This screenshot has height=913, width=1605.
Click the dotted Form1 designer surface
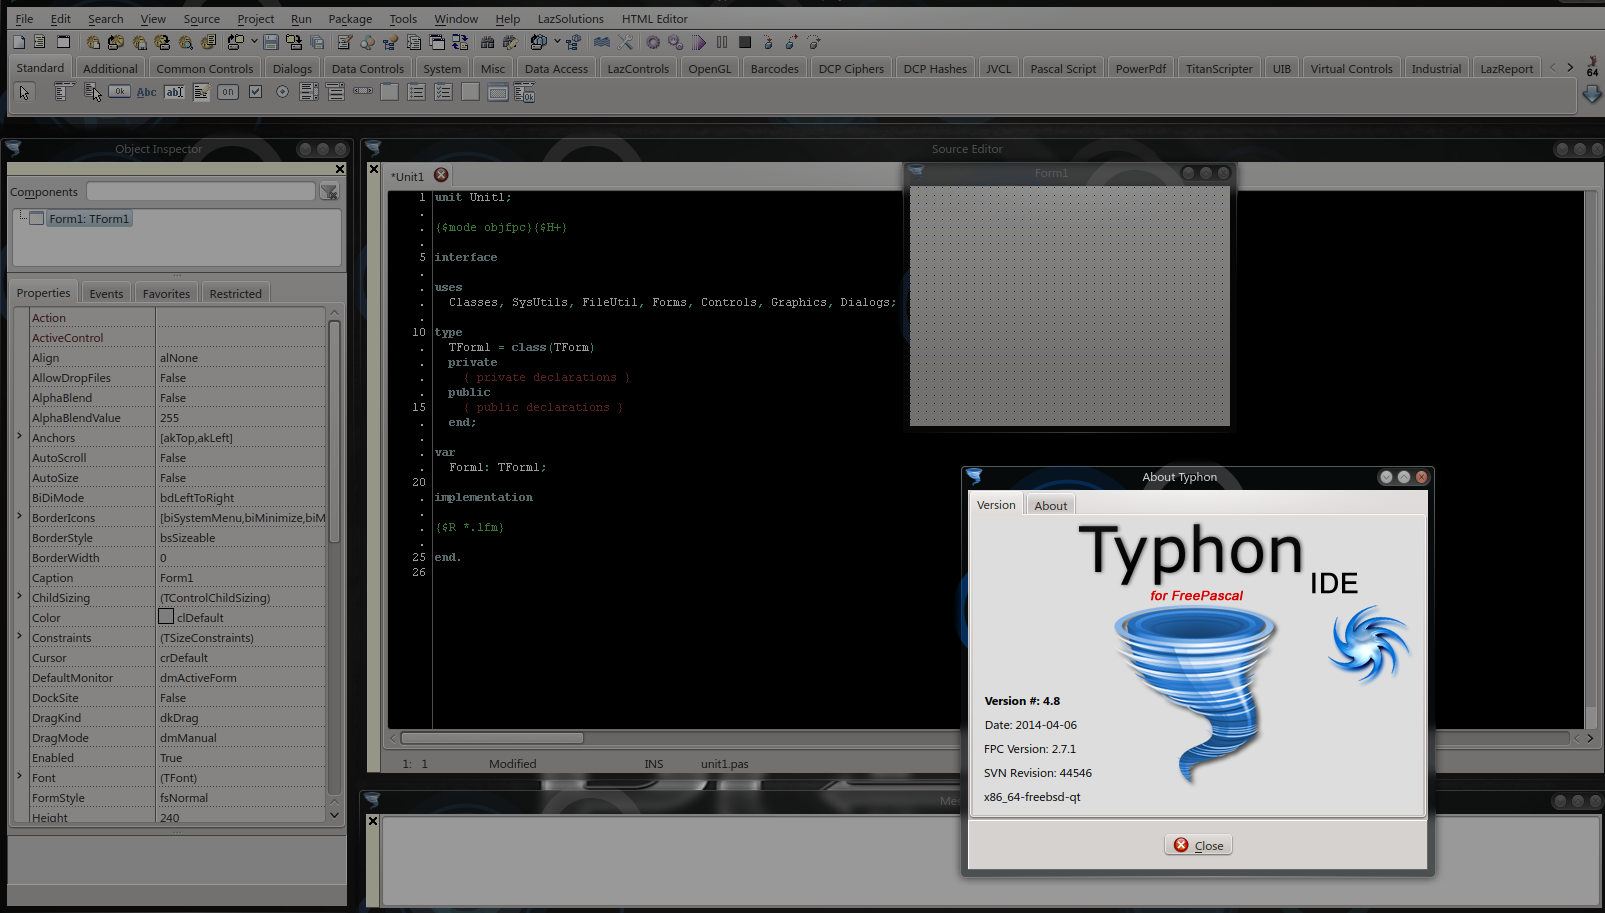1069,305
